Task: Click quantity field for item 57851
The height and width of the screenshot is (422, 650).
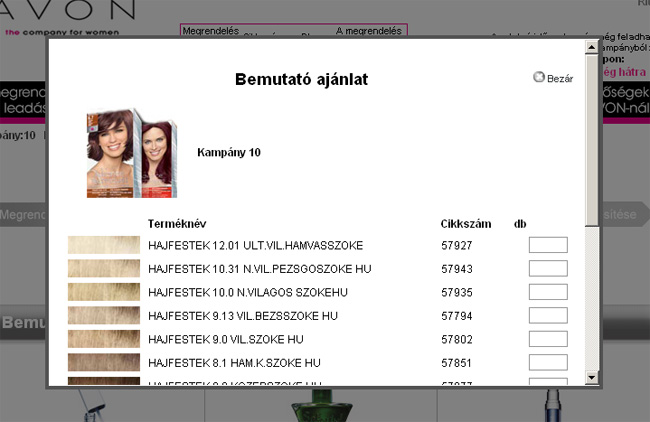Action: pyautogui.click(x=548, y=363)
